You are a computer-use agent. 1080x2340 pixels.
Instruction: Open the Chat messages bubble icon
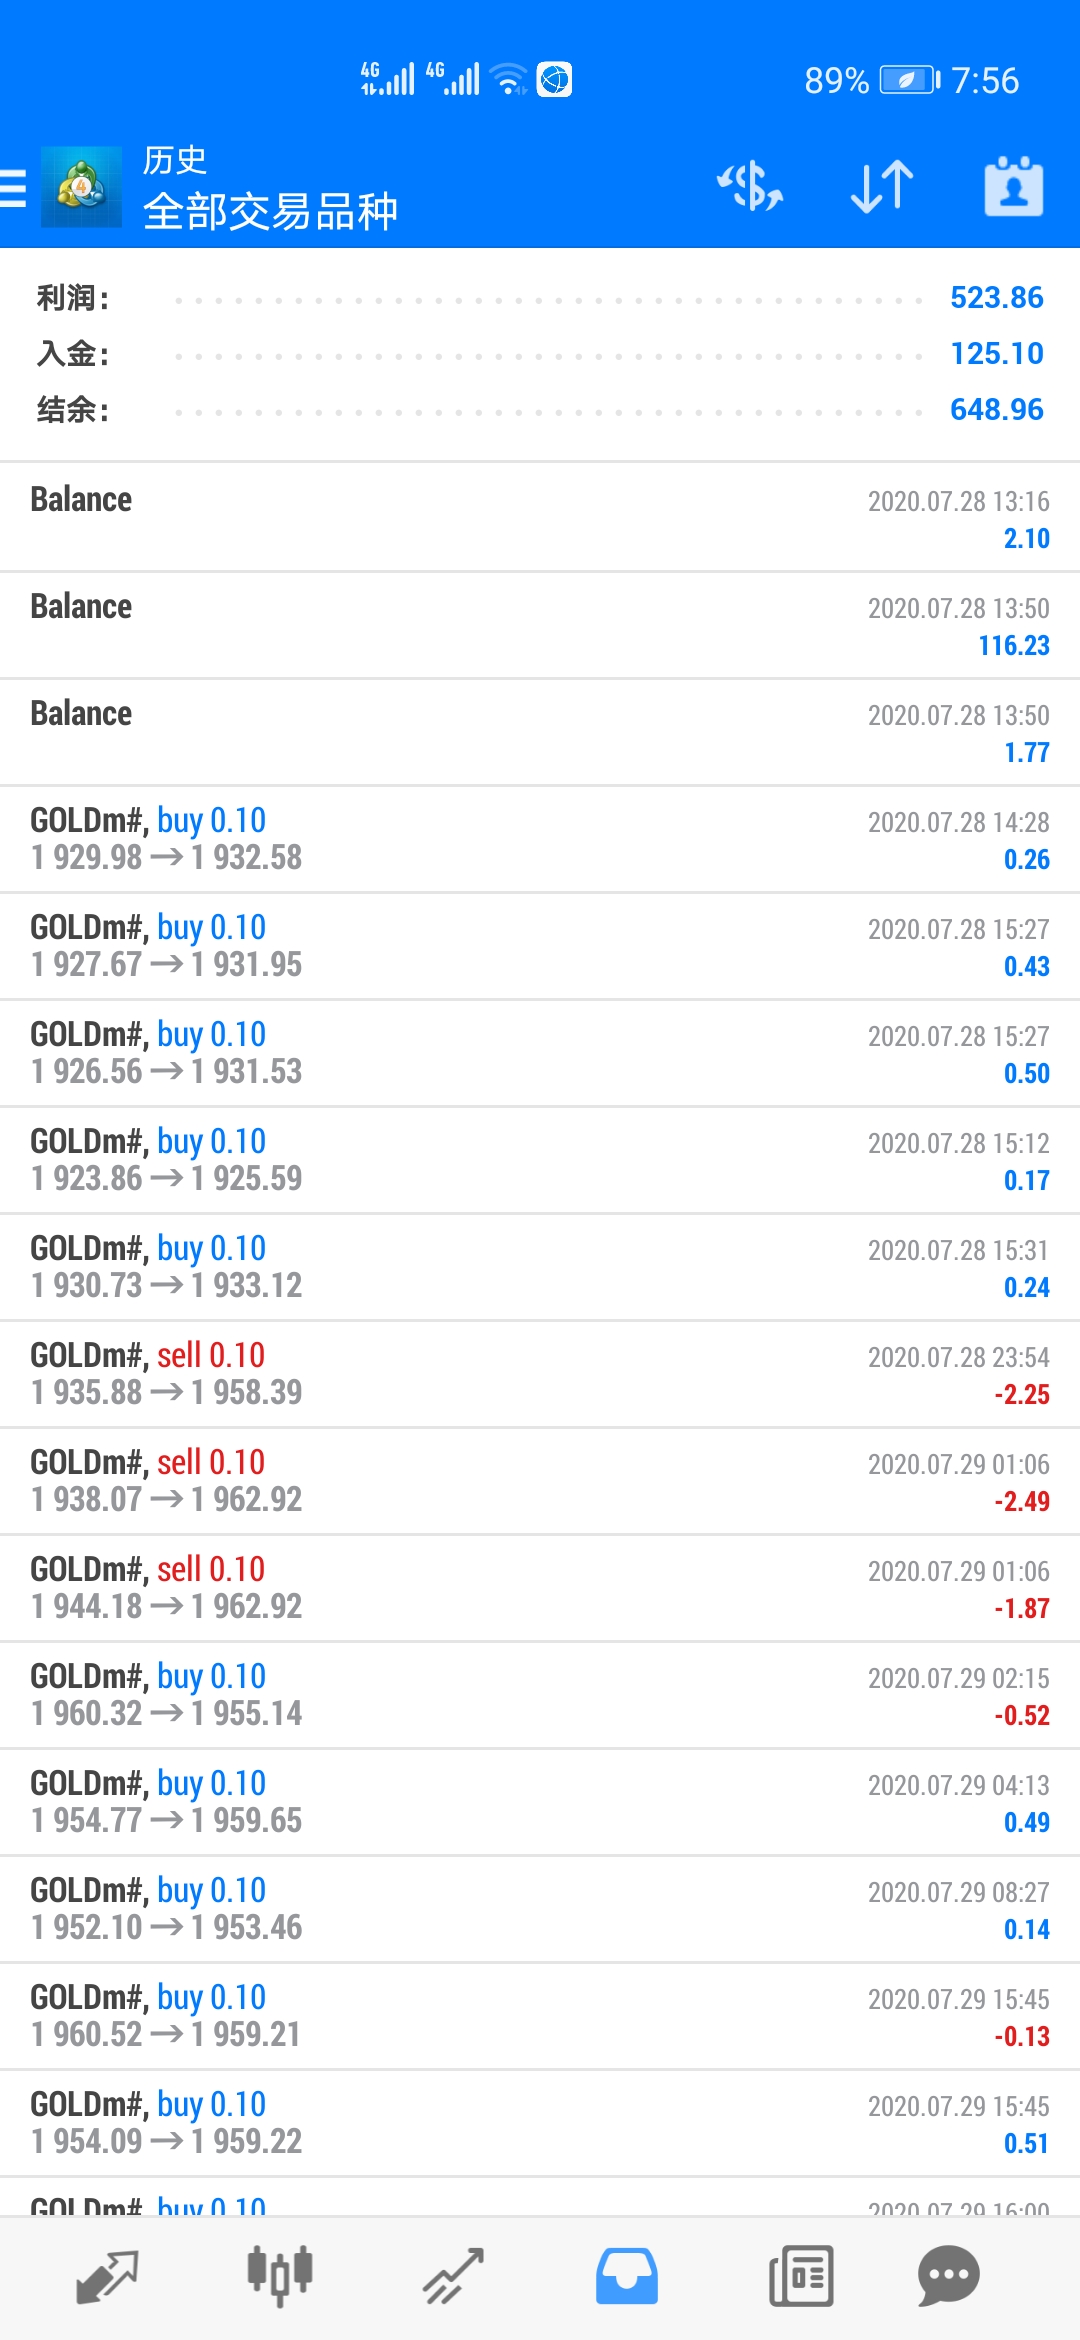pyautogui.click(x=948, y=2276)
